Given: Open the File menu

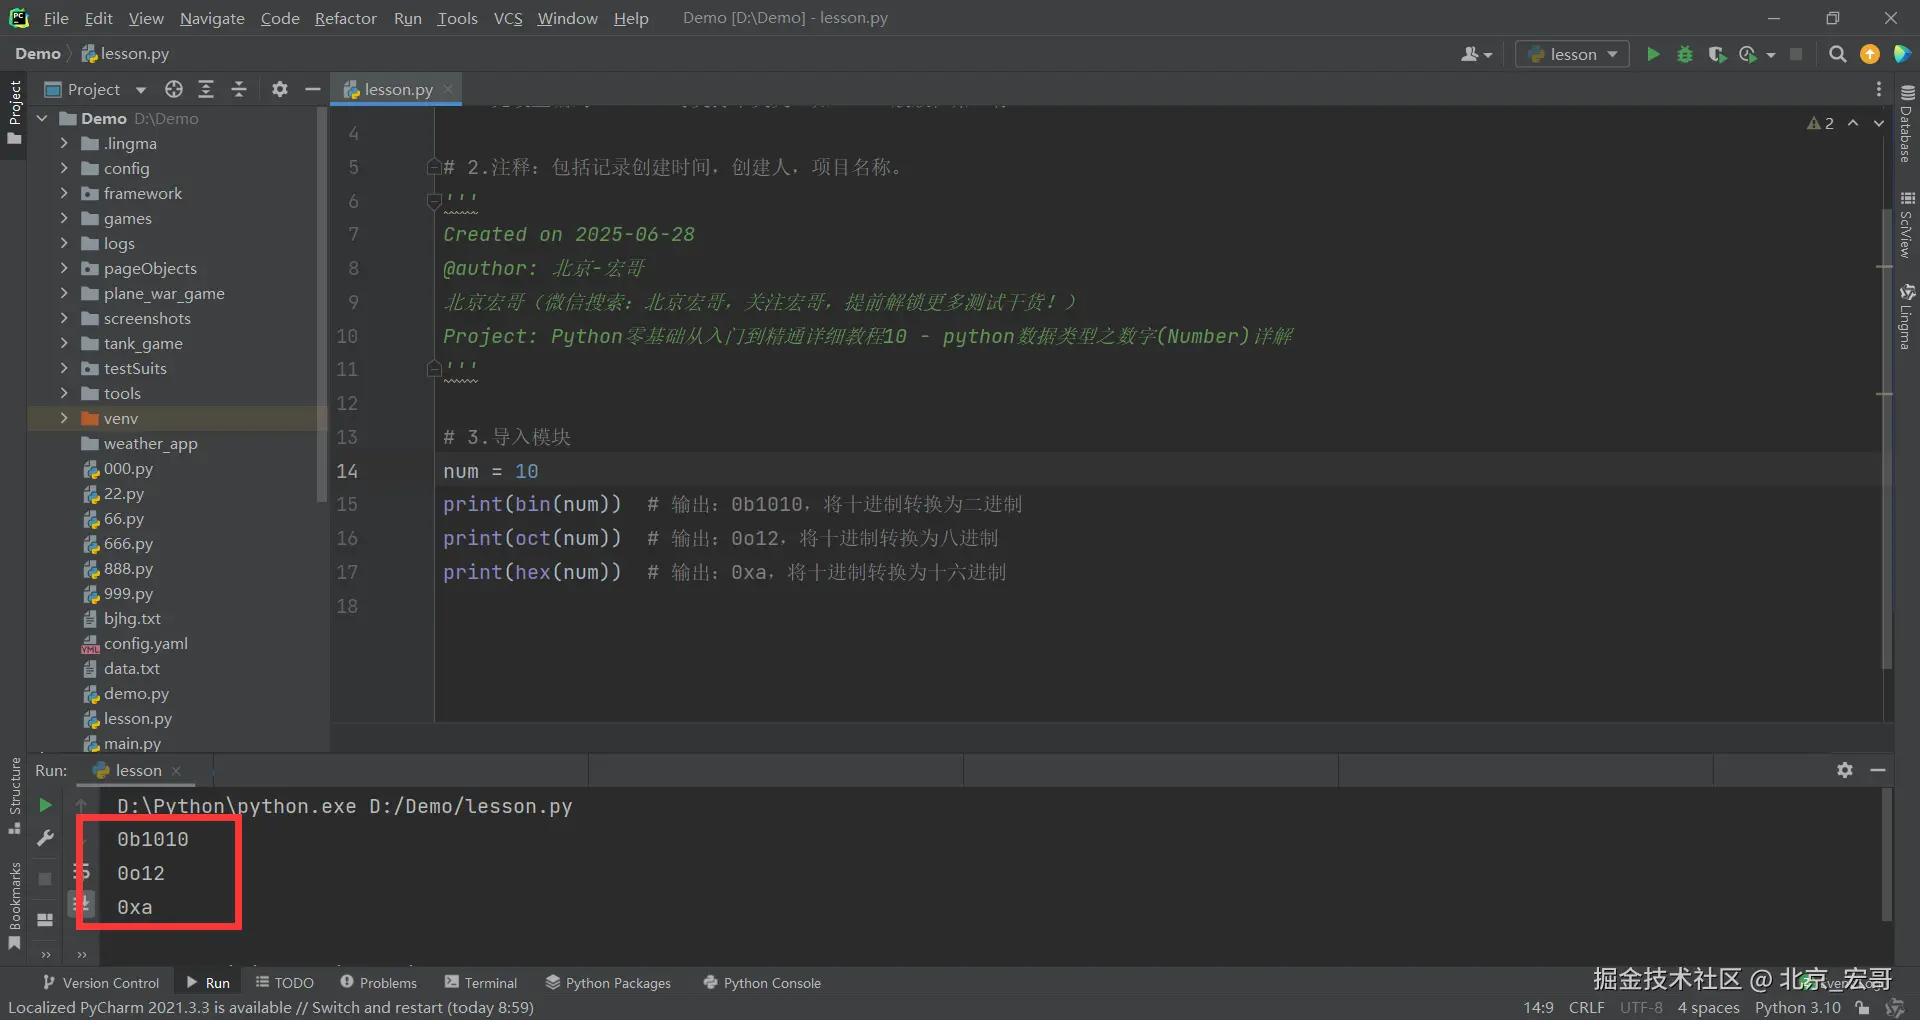Looking at the screenshot, I should 56,18.
